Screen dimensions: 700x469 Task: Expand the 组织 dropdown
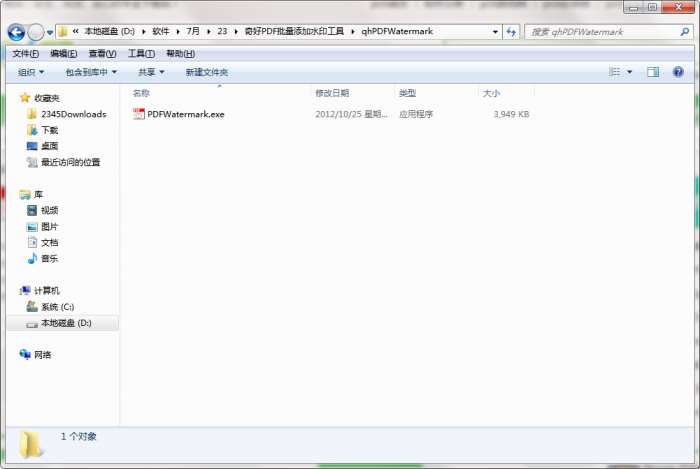(31, 72)
